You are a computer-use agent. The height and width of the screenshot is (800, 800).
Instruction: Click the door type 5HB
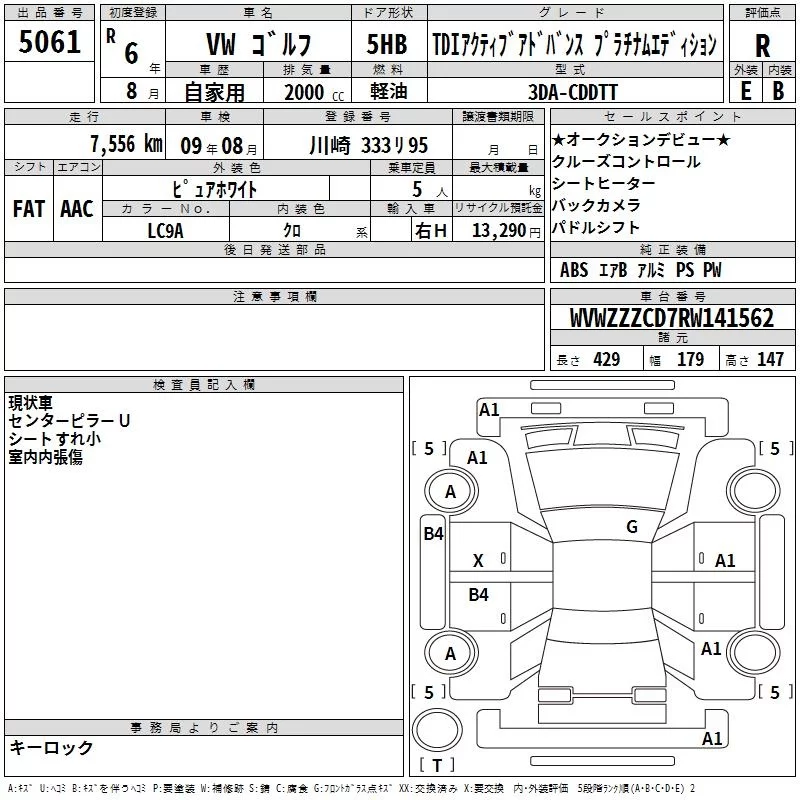click(x=387, y=44)
